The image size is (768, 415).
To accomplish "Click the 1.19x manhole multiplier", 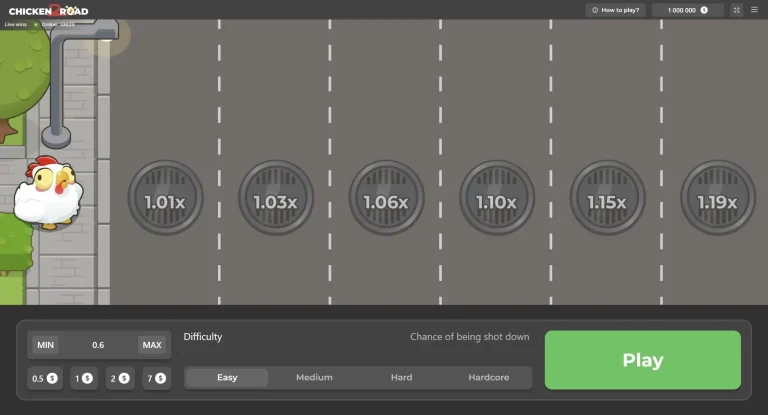I will click(716, 199).
